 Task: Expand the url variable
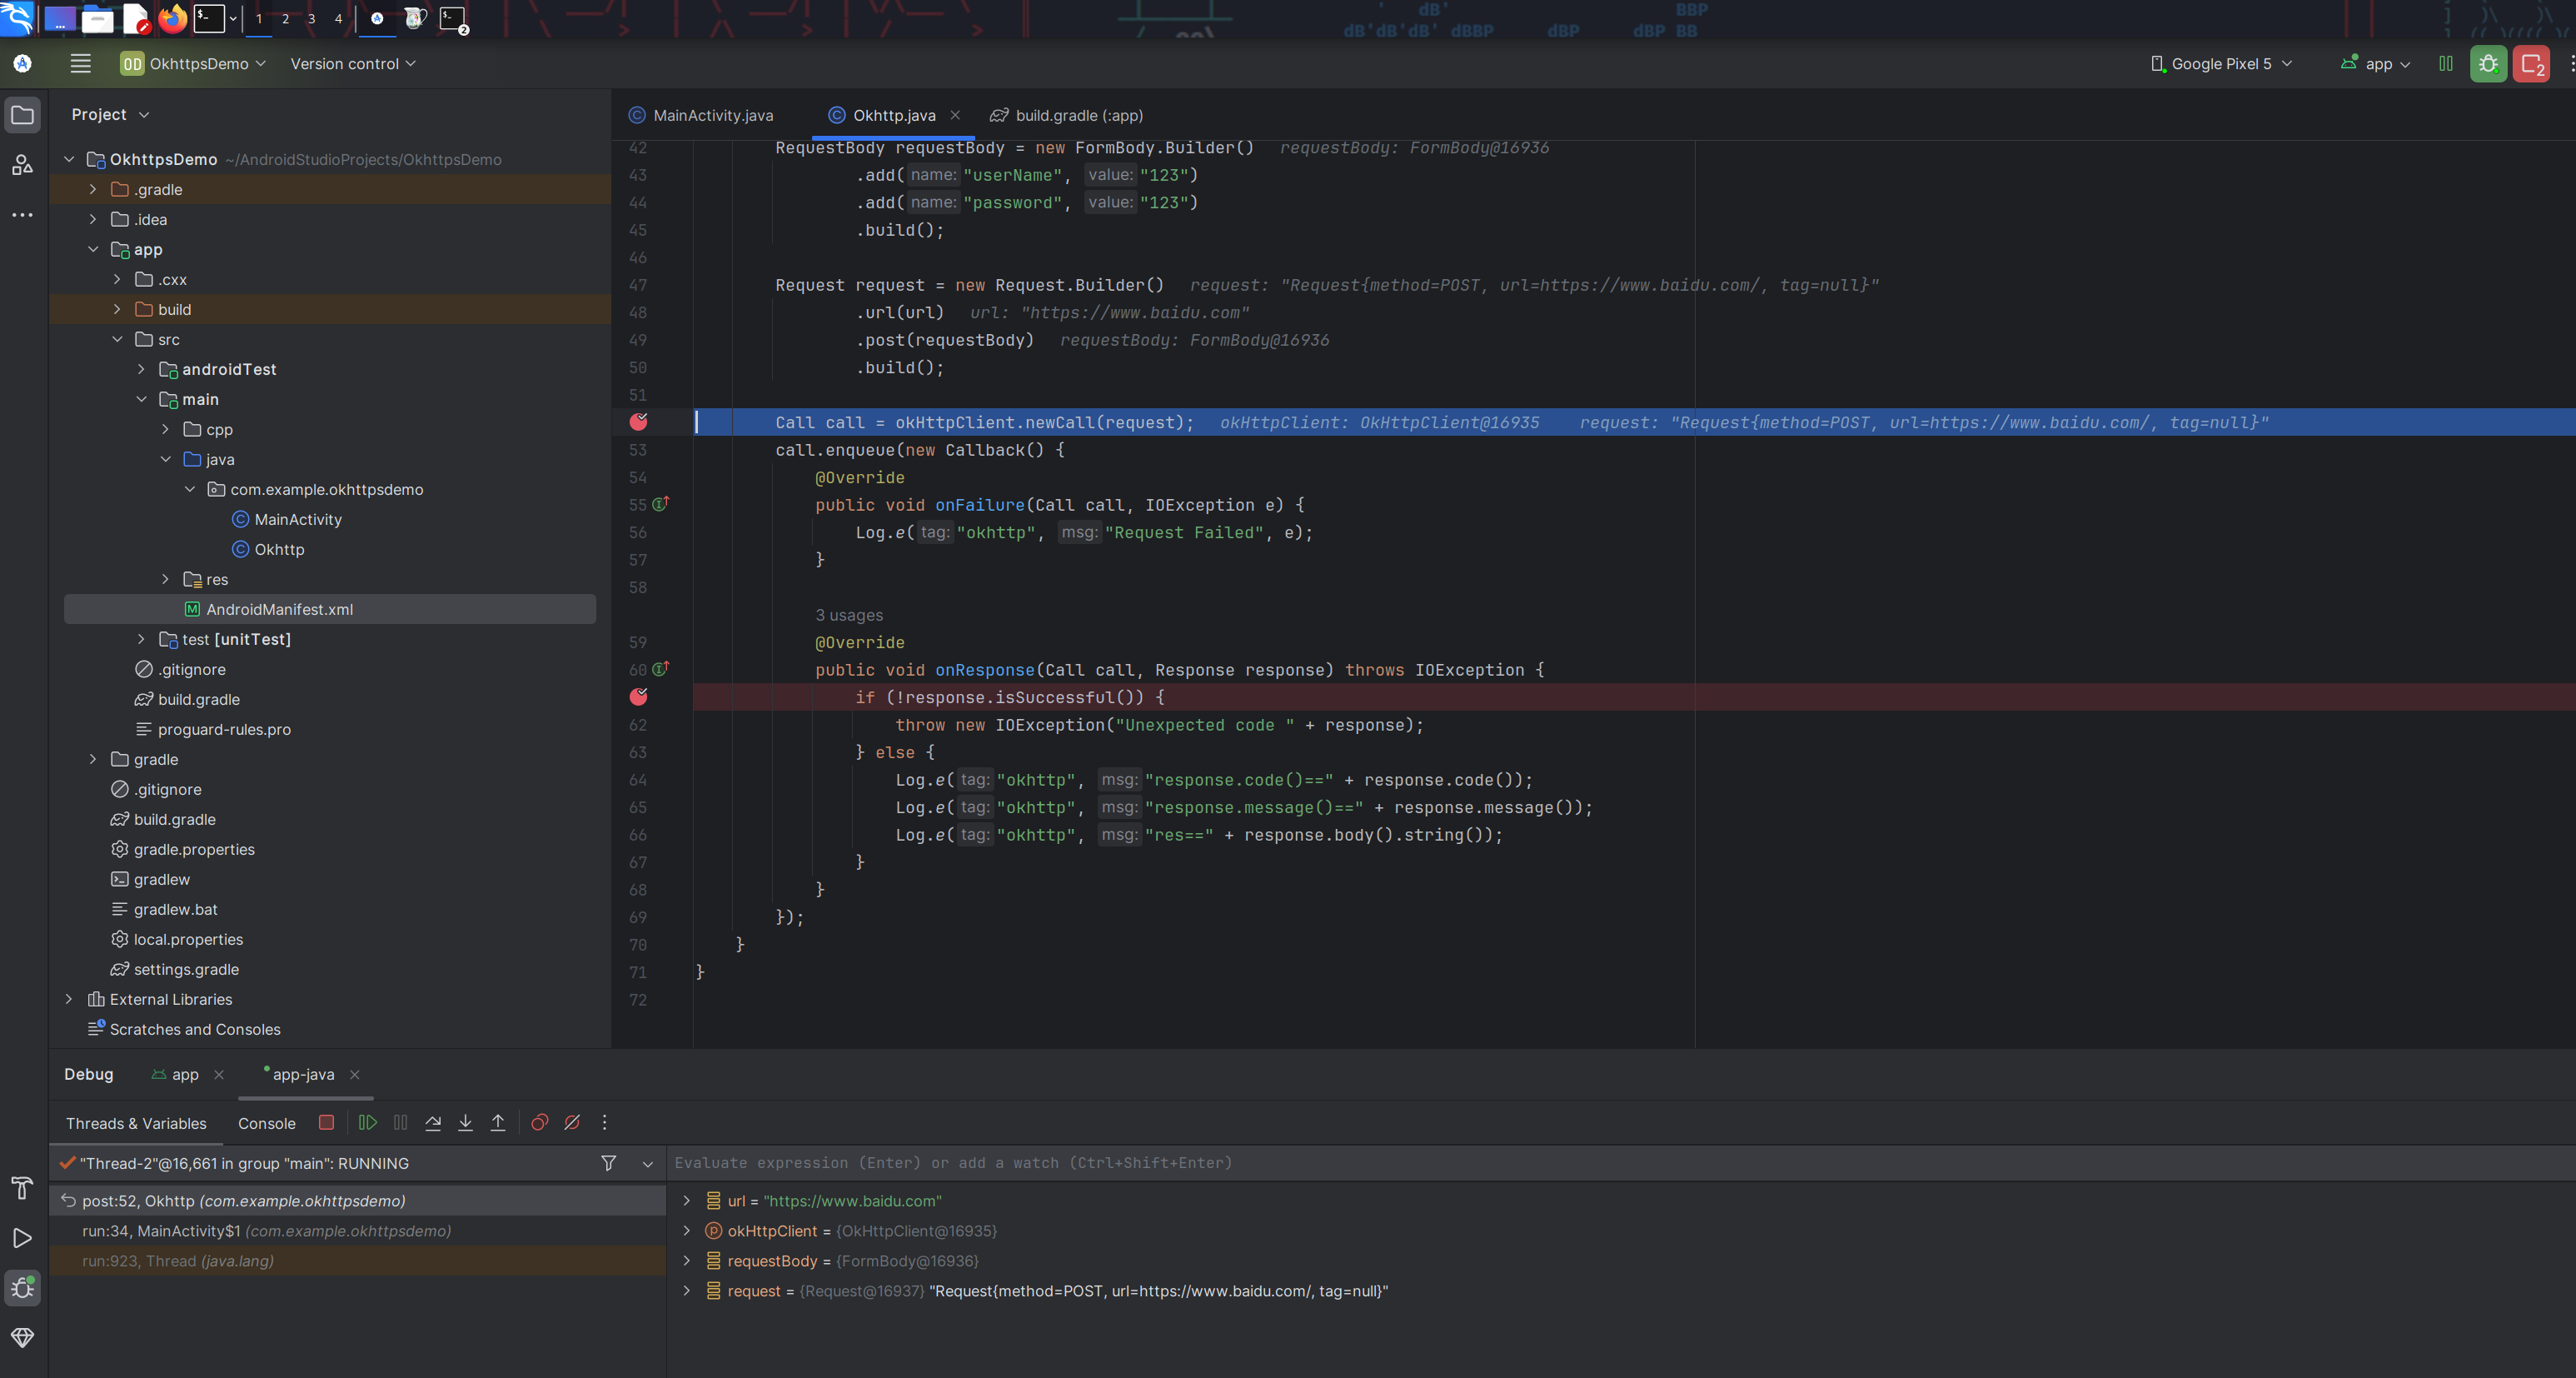click(x=687, y=1201)
